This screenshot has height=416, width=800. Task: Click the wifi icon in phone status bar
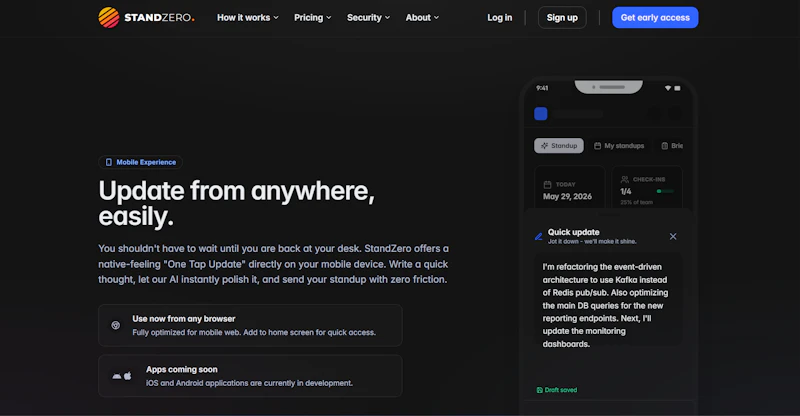pos(668,88)
